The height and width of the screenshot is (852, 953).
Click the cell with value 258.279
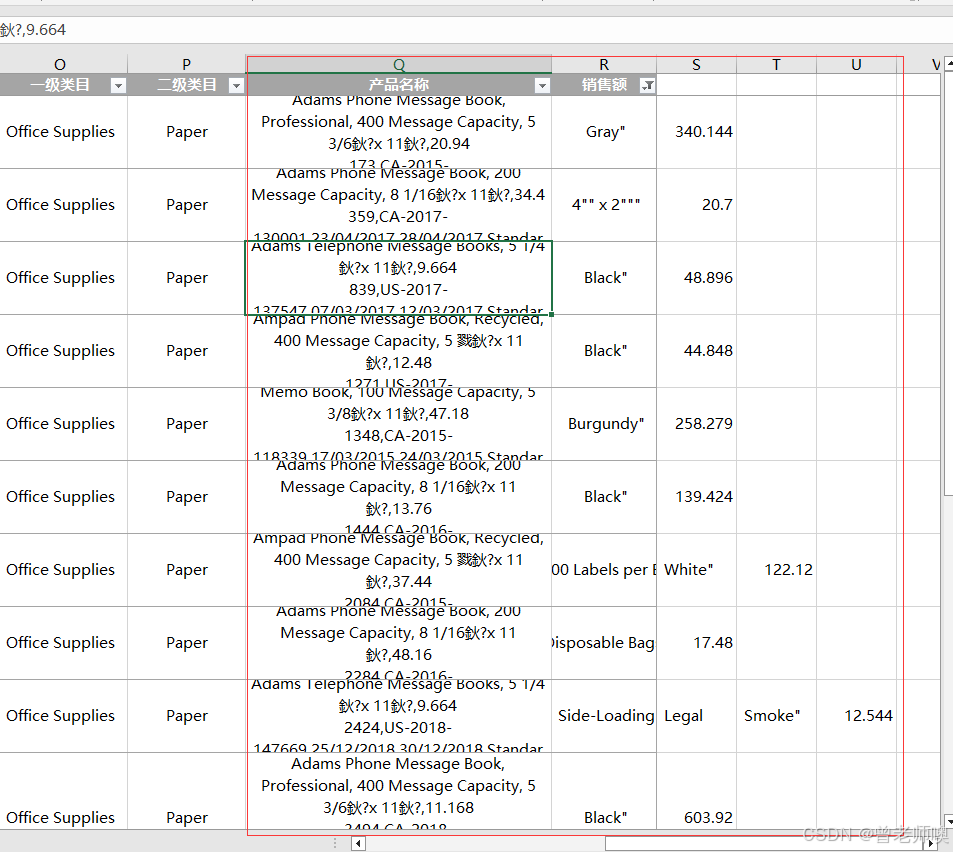pos(697,424)
